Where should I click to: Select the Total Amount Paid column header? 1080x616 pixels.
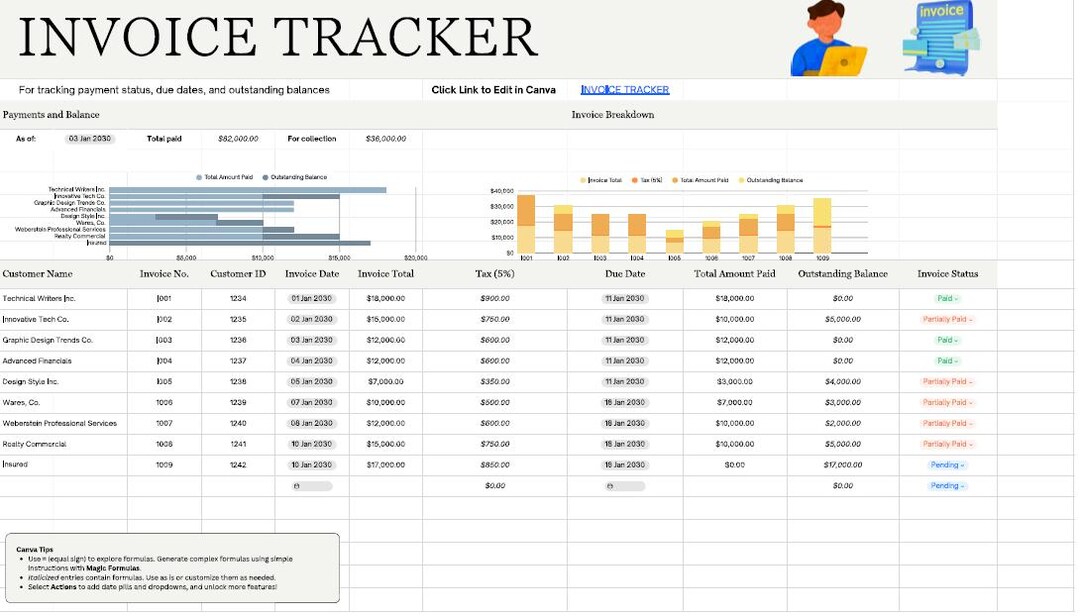(734, 274)
